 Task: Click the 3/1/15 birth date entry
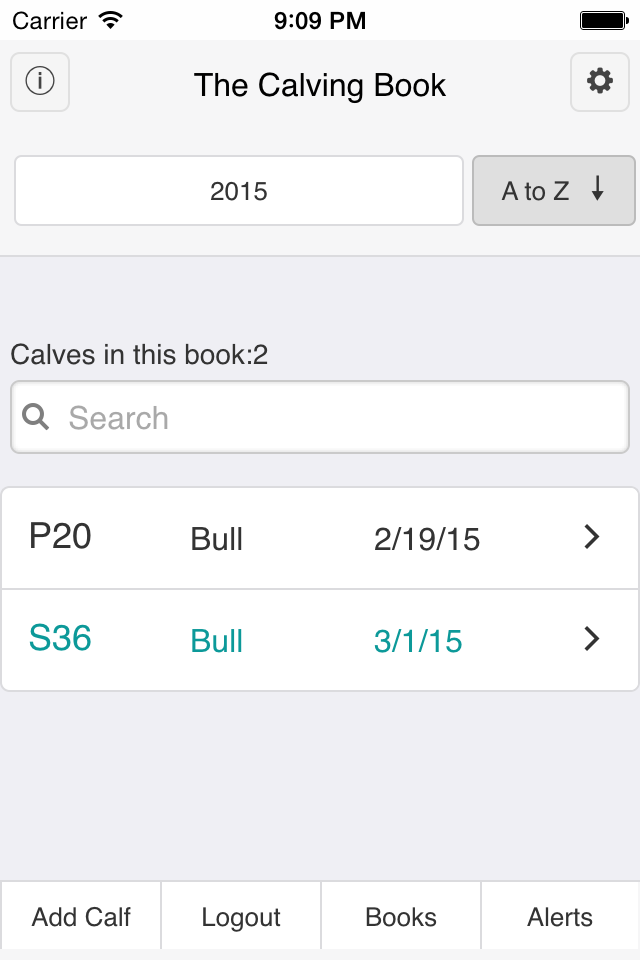(418, 641)
